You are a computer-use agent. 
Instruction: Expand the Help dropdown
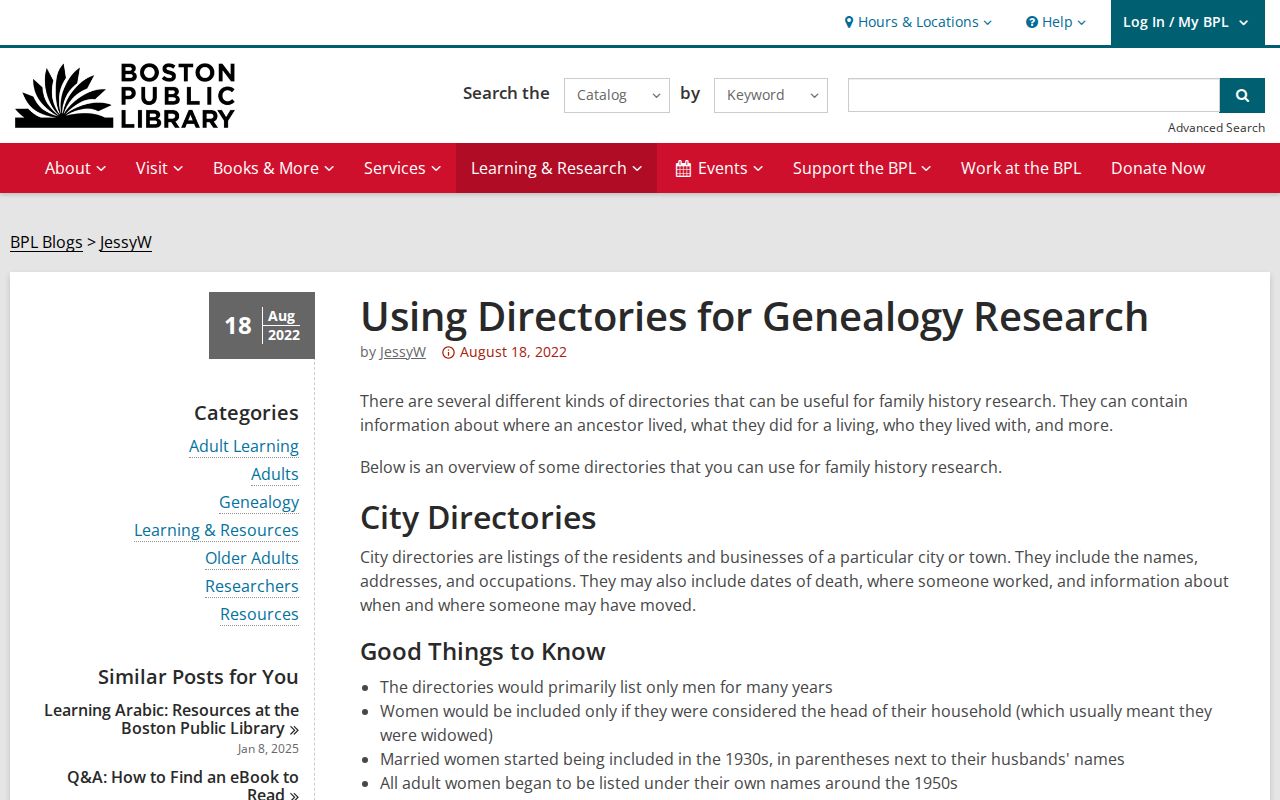(1056, 22)
